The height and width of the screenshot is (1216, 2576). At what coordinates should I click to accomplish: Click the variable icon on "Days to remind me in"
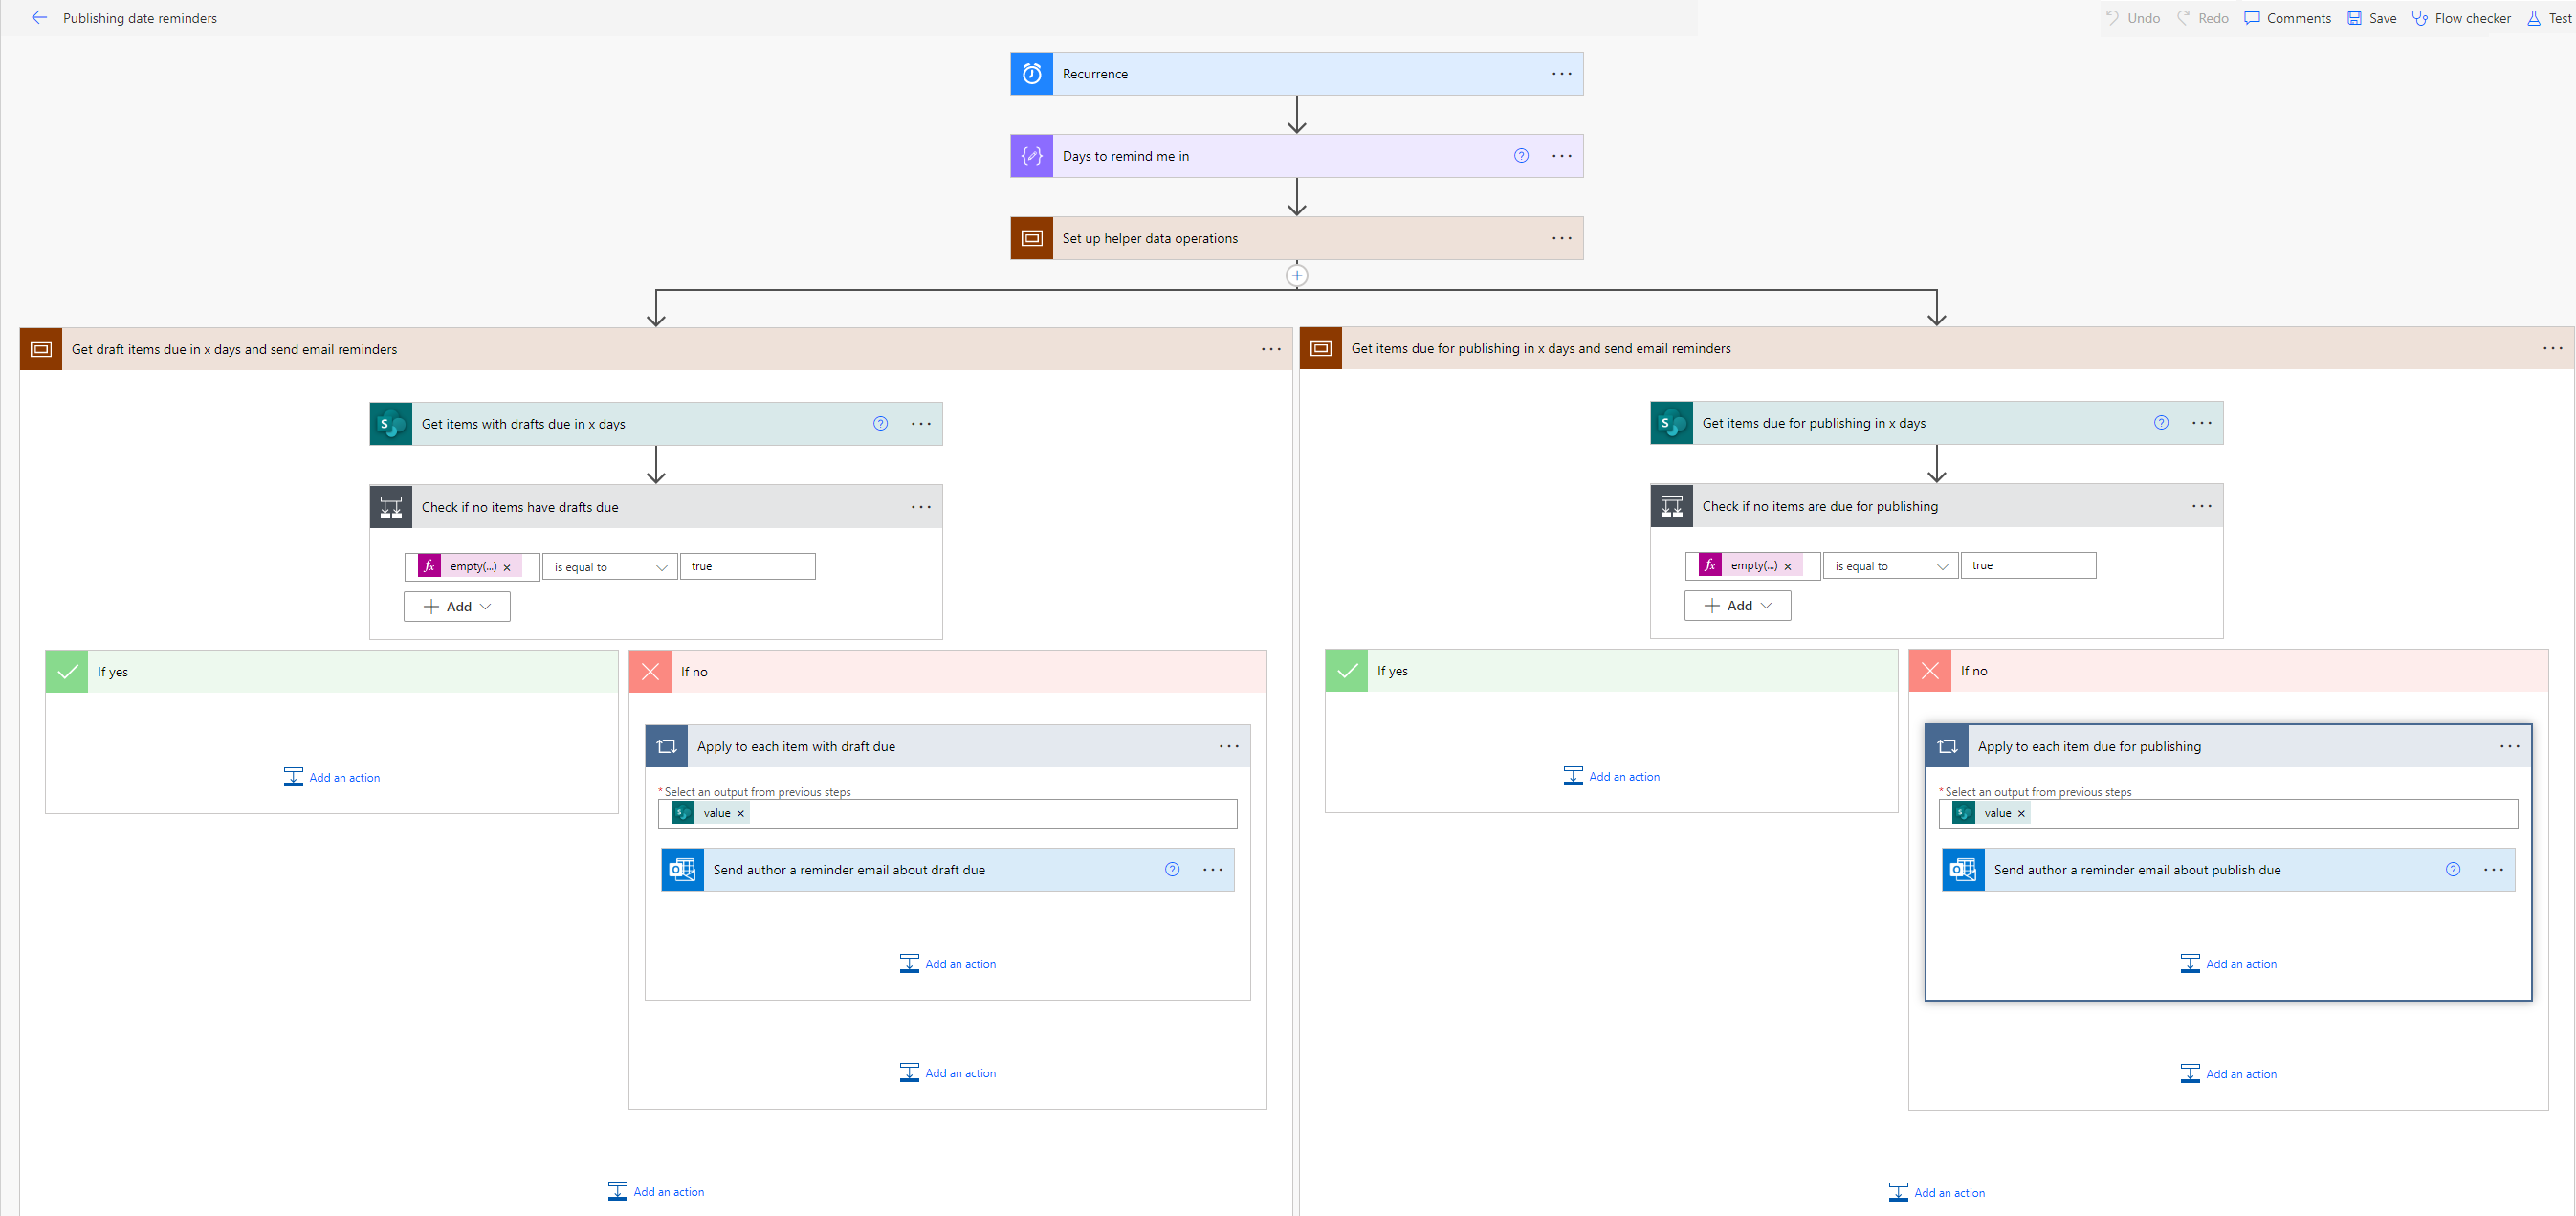coord(1031,156)
